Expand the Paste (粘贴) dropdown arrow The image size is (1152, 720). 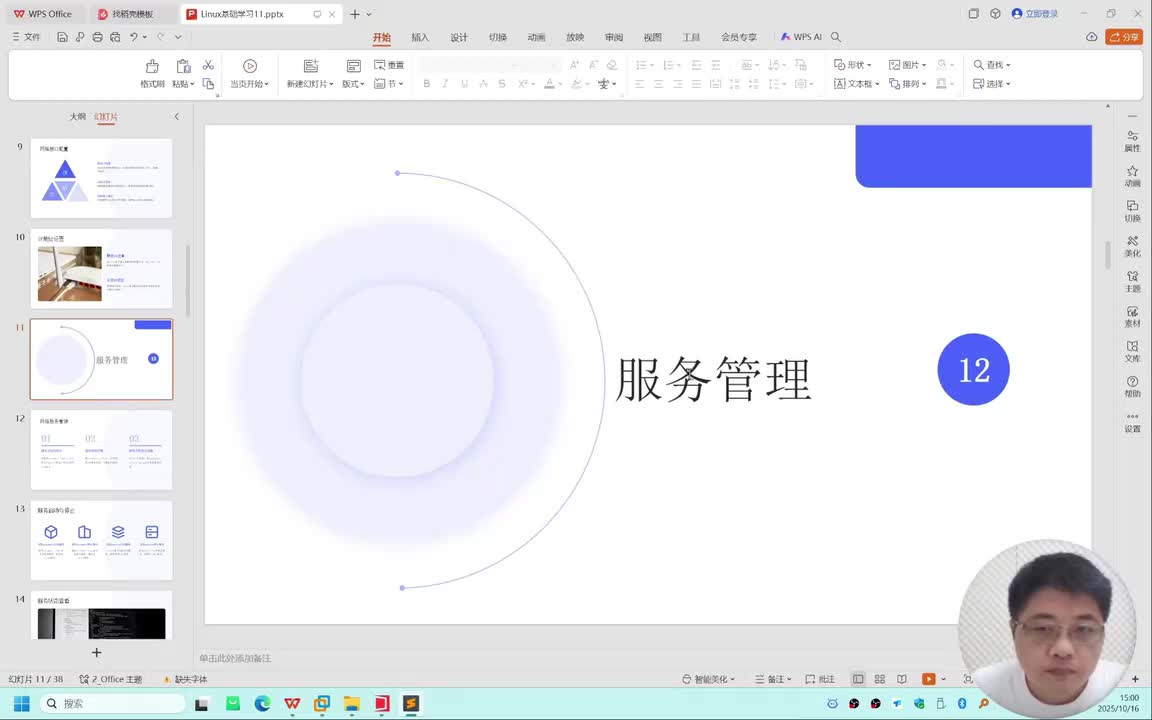coord(192,84)
